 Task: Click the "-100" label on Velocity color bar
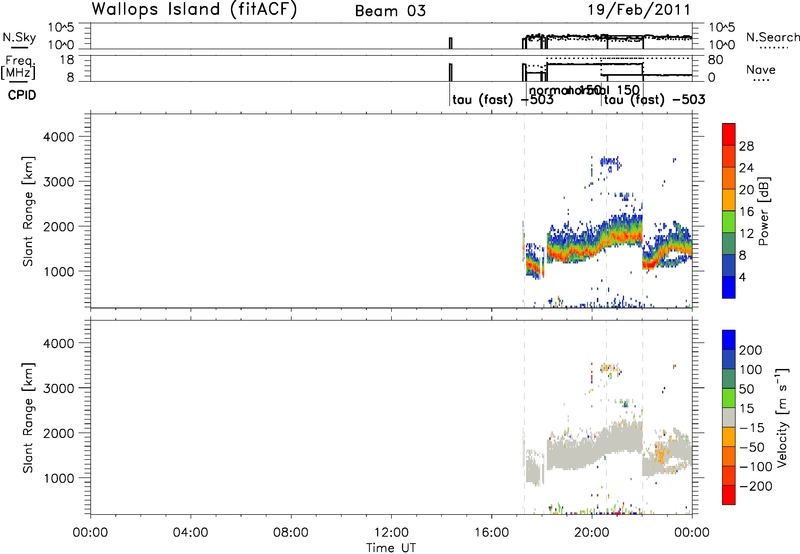click(756, 467)
